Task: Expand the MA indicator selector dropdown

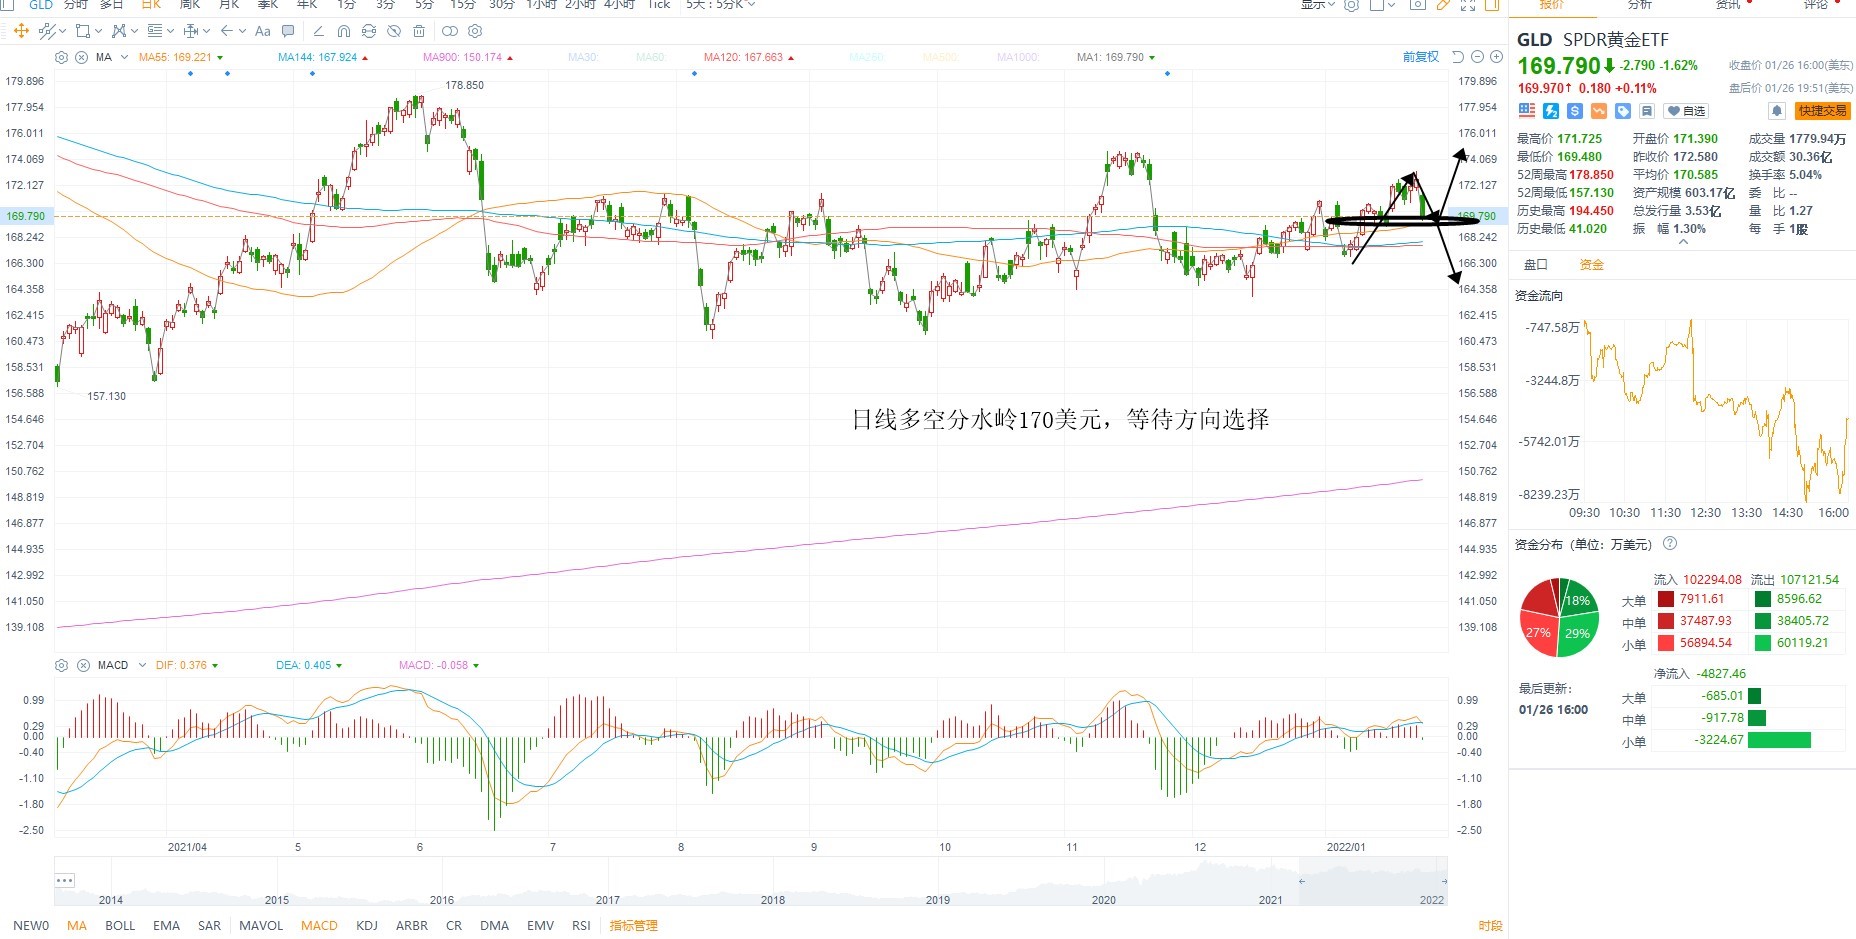Action: coord(124,57)
